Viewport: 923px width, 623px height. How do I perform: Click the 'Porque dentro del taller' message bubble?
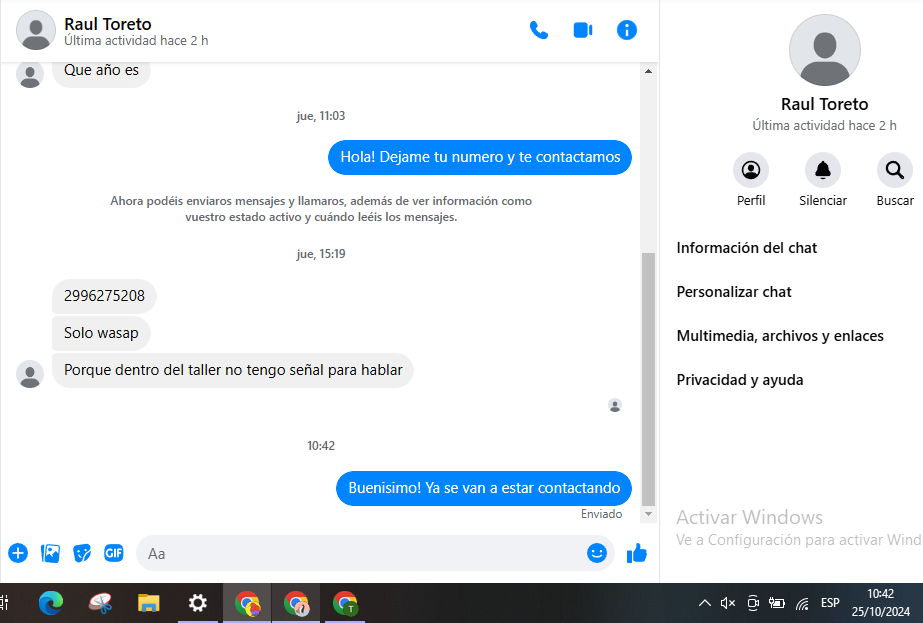tap(233, 370)
